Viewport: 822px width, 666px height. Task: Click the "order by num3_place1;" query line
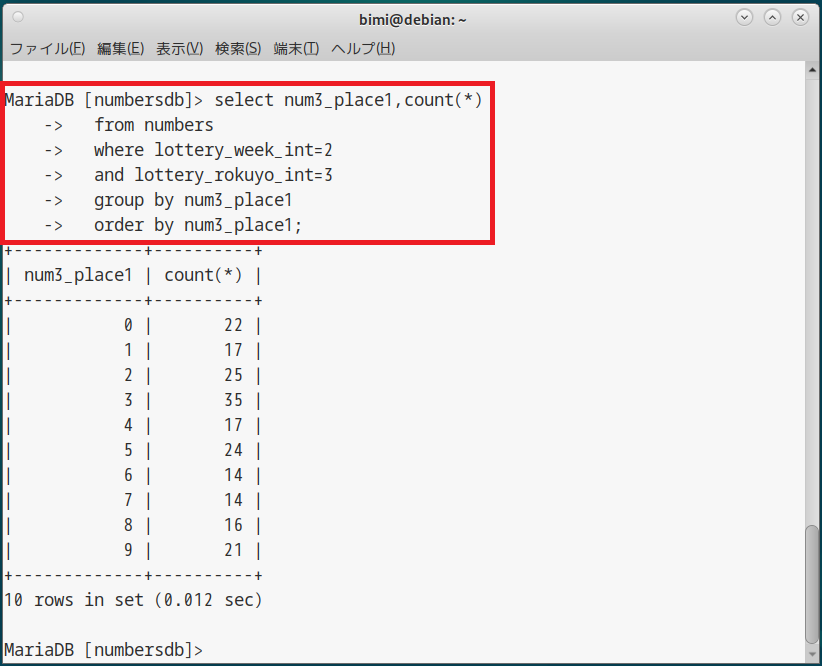click(197, 225)
